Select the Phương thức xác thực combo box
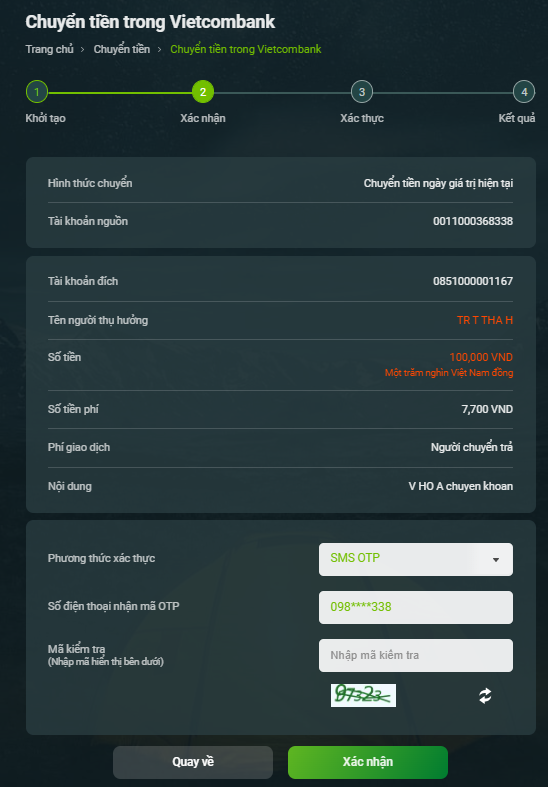 coord(416,559)
